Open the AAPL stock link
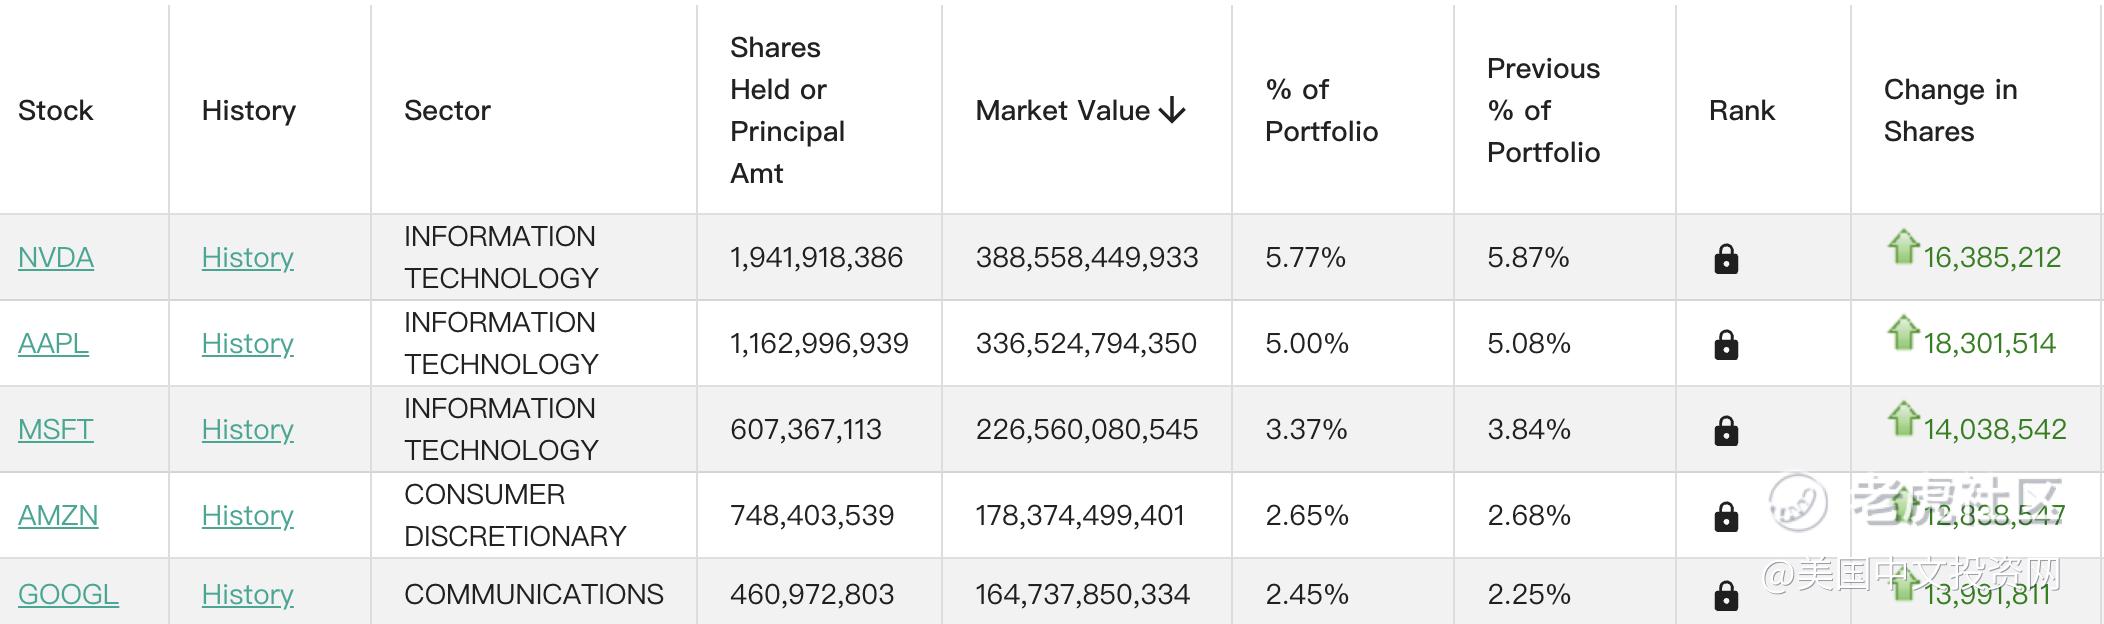 [x=53, y=344]
